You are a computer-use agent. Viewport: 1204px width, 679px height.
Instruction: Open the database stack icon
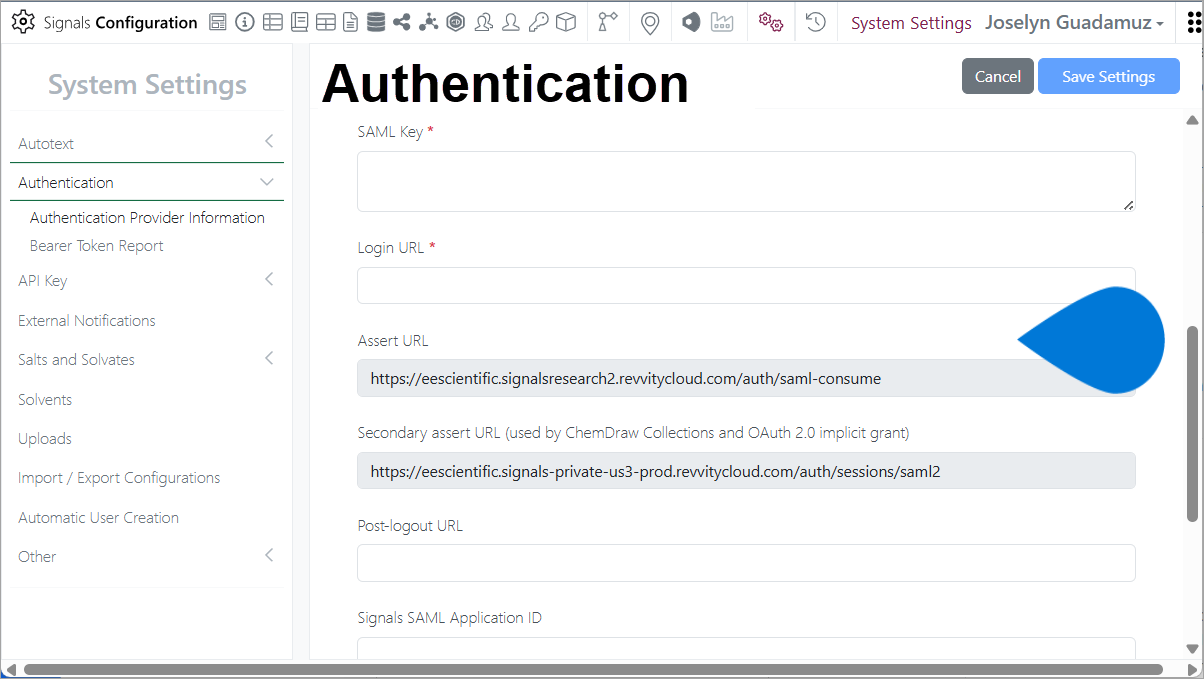[376, 22]
